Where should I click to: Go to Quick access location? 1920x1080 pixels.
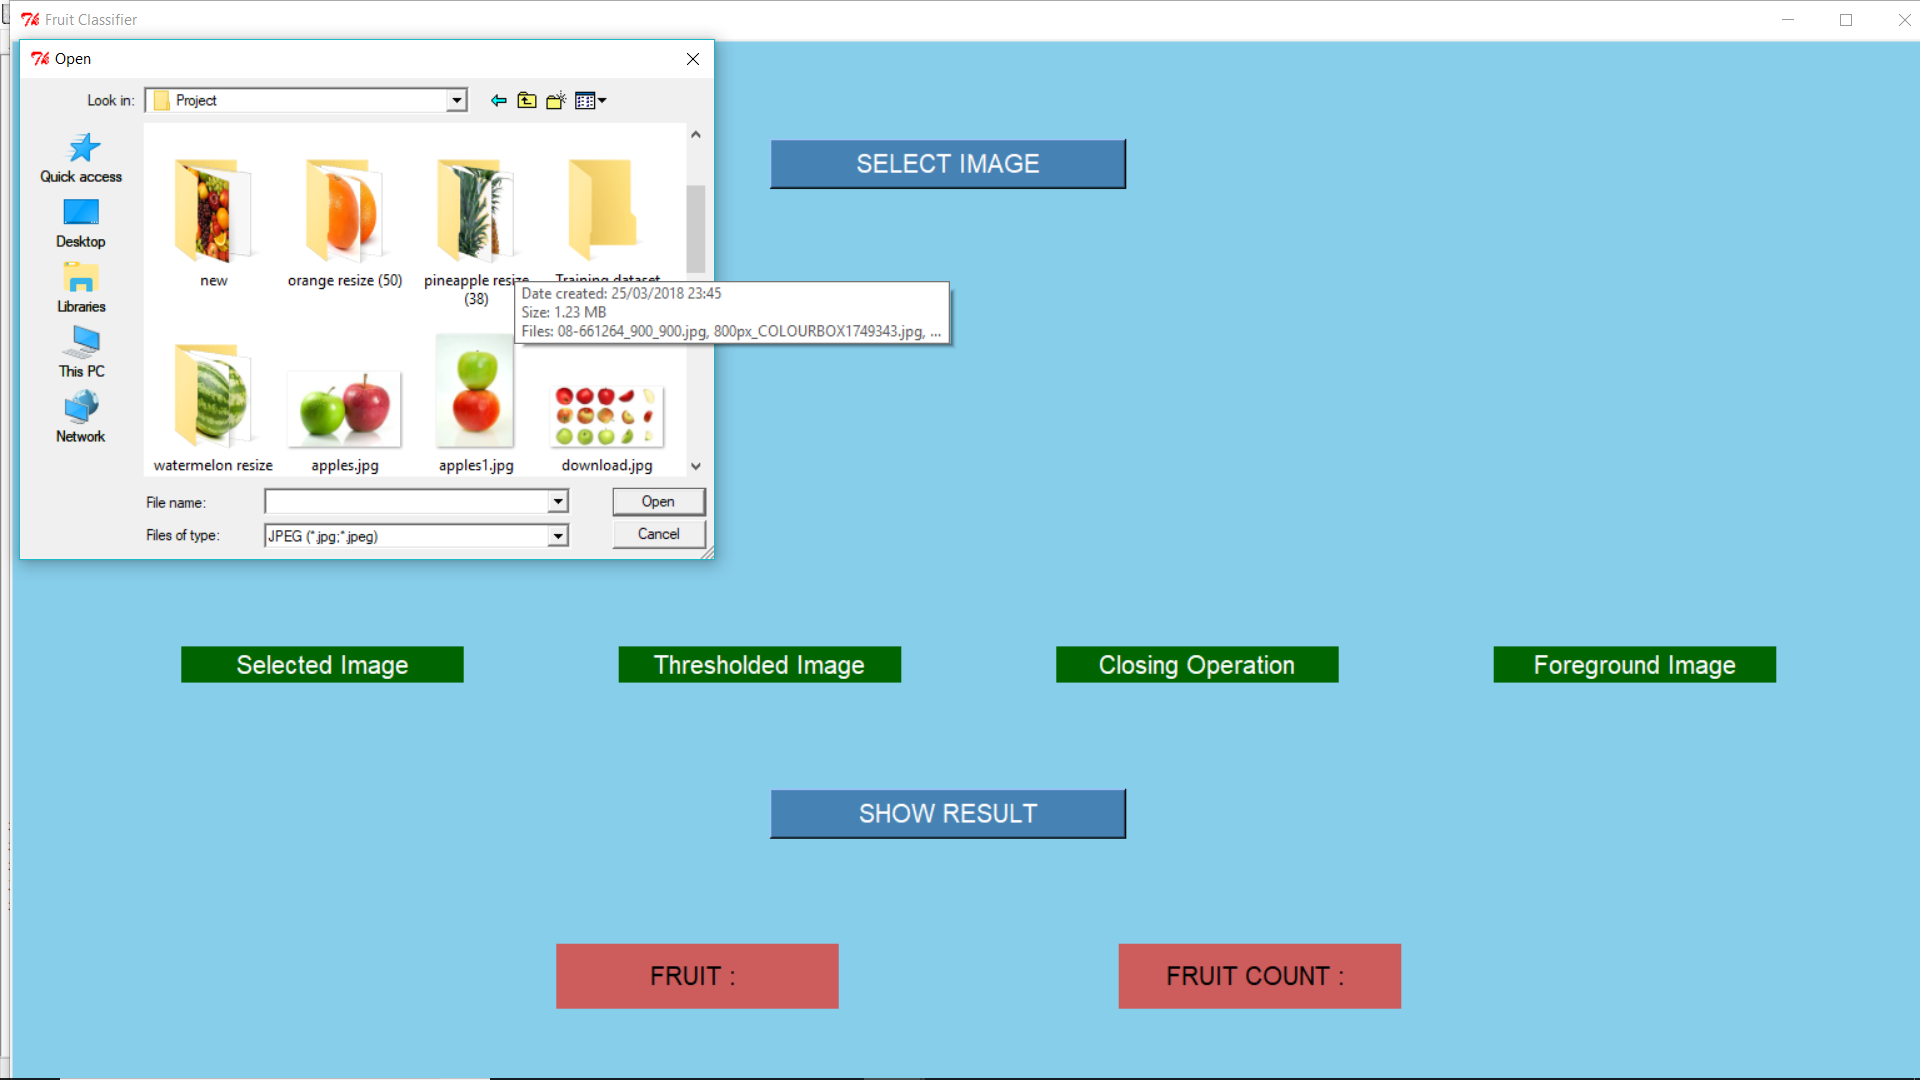81,158
